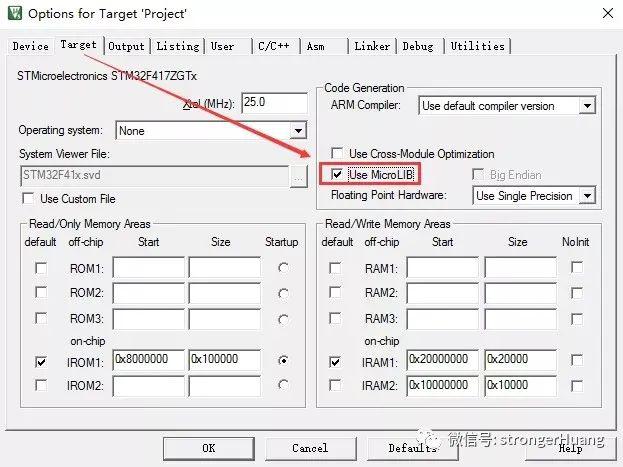
Task: Enable NoInit for IRAM2
Action: [577, 386]
